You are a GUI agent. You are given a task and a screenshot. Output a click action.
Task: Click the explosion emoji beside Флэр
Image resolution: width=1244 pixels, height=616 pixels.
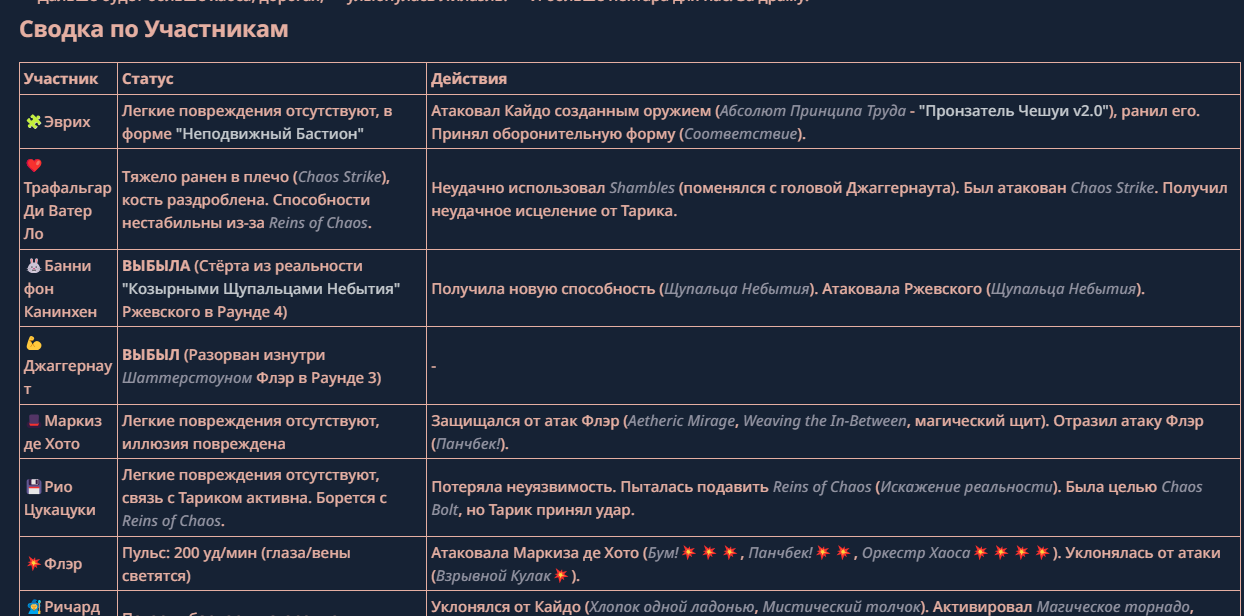tap(33, 564)
